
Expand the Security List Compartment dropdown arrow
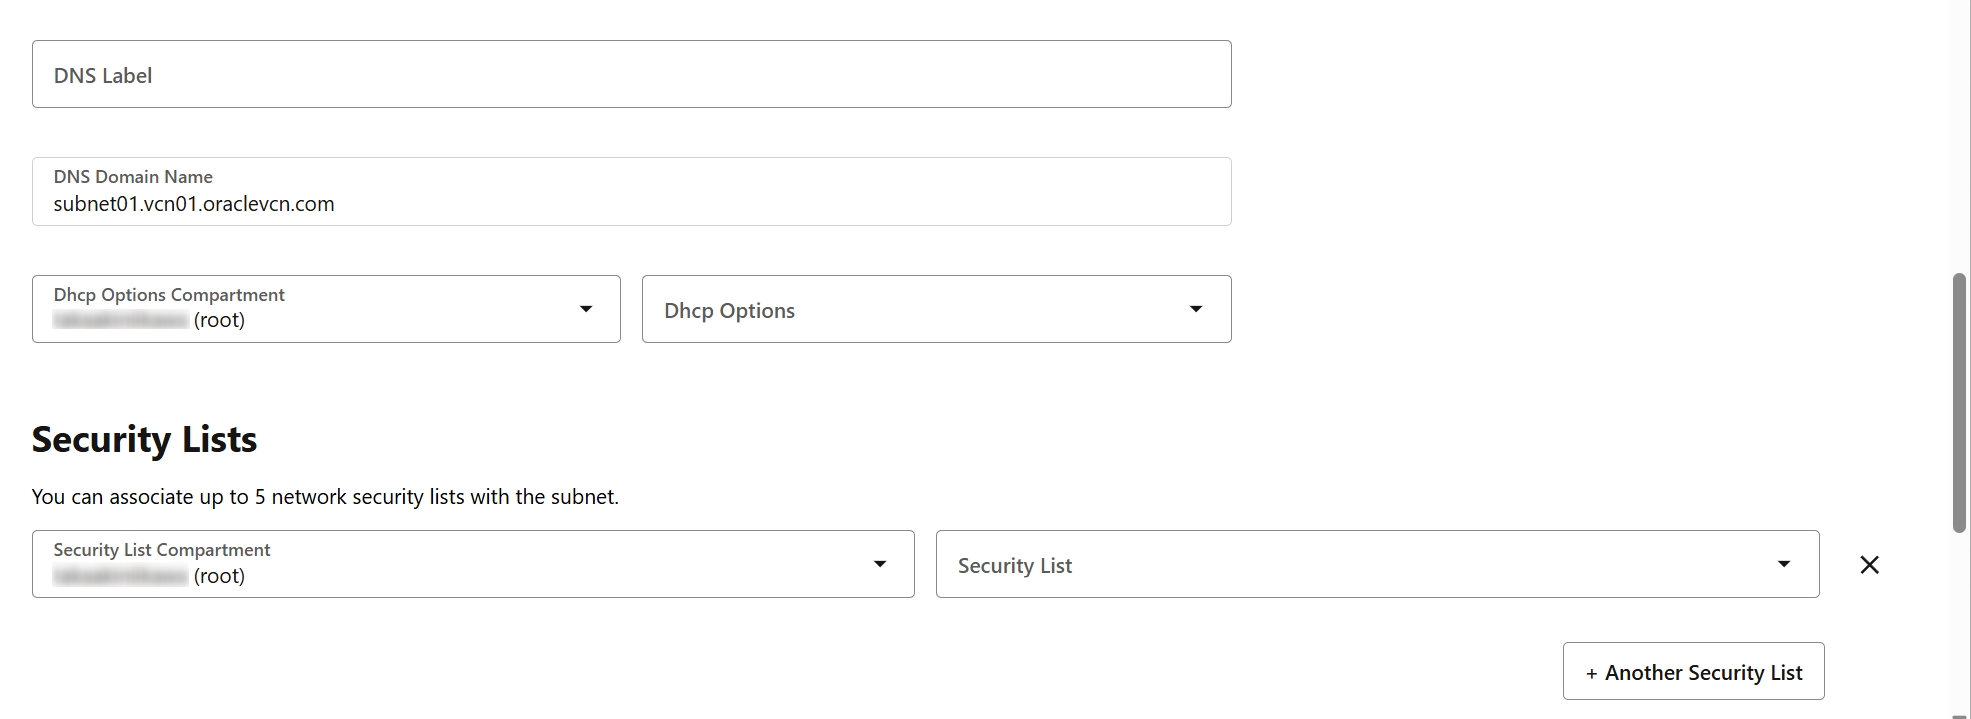pyautogui.click(x=880, y=564)
